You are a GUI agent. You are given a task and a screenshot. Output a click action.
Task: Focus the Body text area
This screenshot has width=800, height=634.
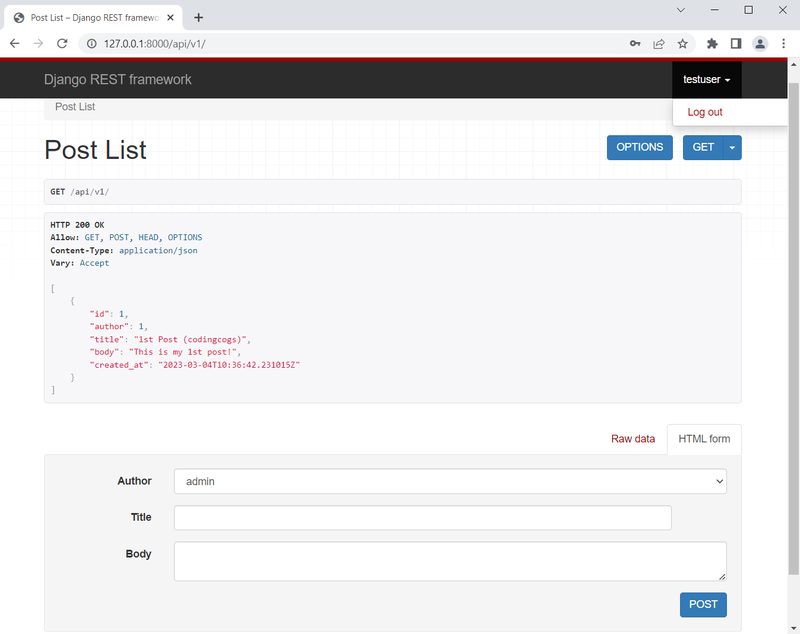(x=450, y=561)
